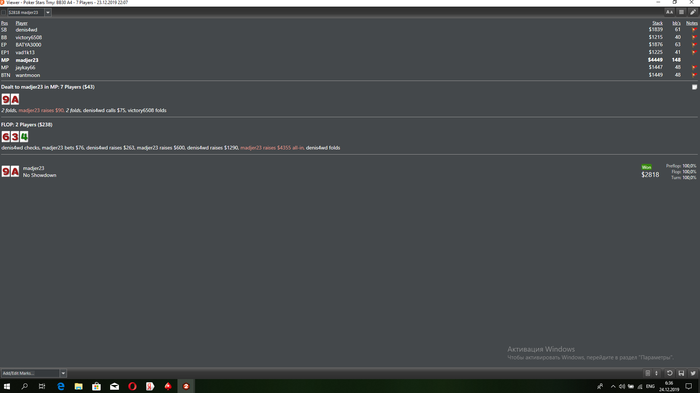This screenshot has width=700, height=393.
Task: Select player denis4wd in the list
Action: tap(26, 30)
